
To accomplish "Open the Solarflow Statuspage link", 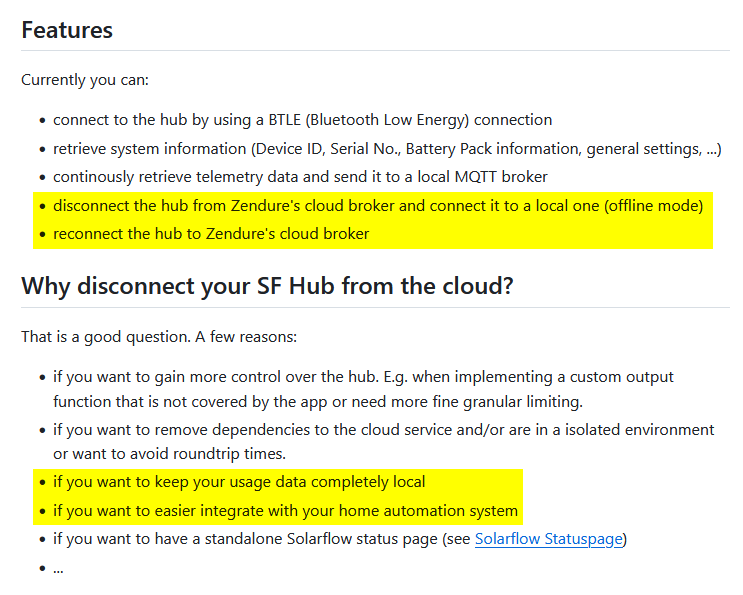I will tap(548, 539).
